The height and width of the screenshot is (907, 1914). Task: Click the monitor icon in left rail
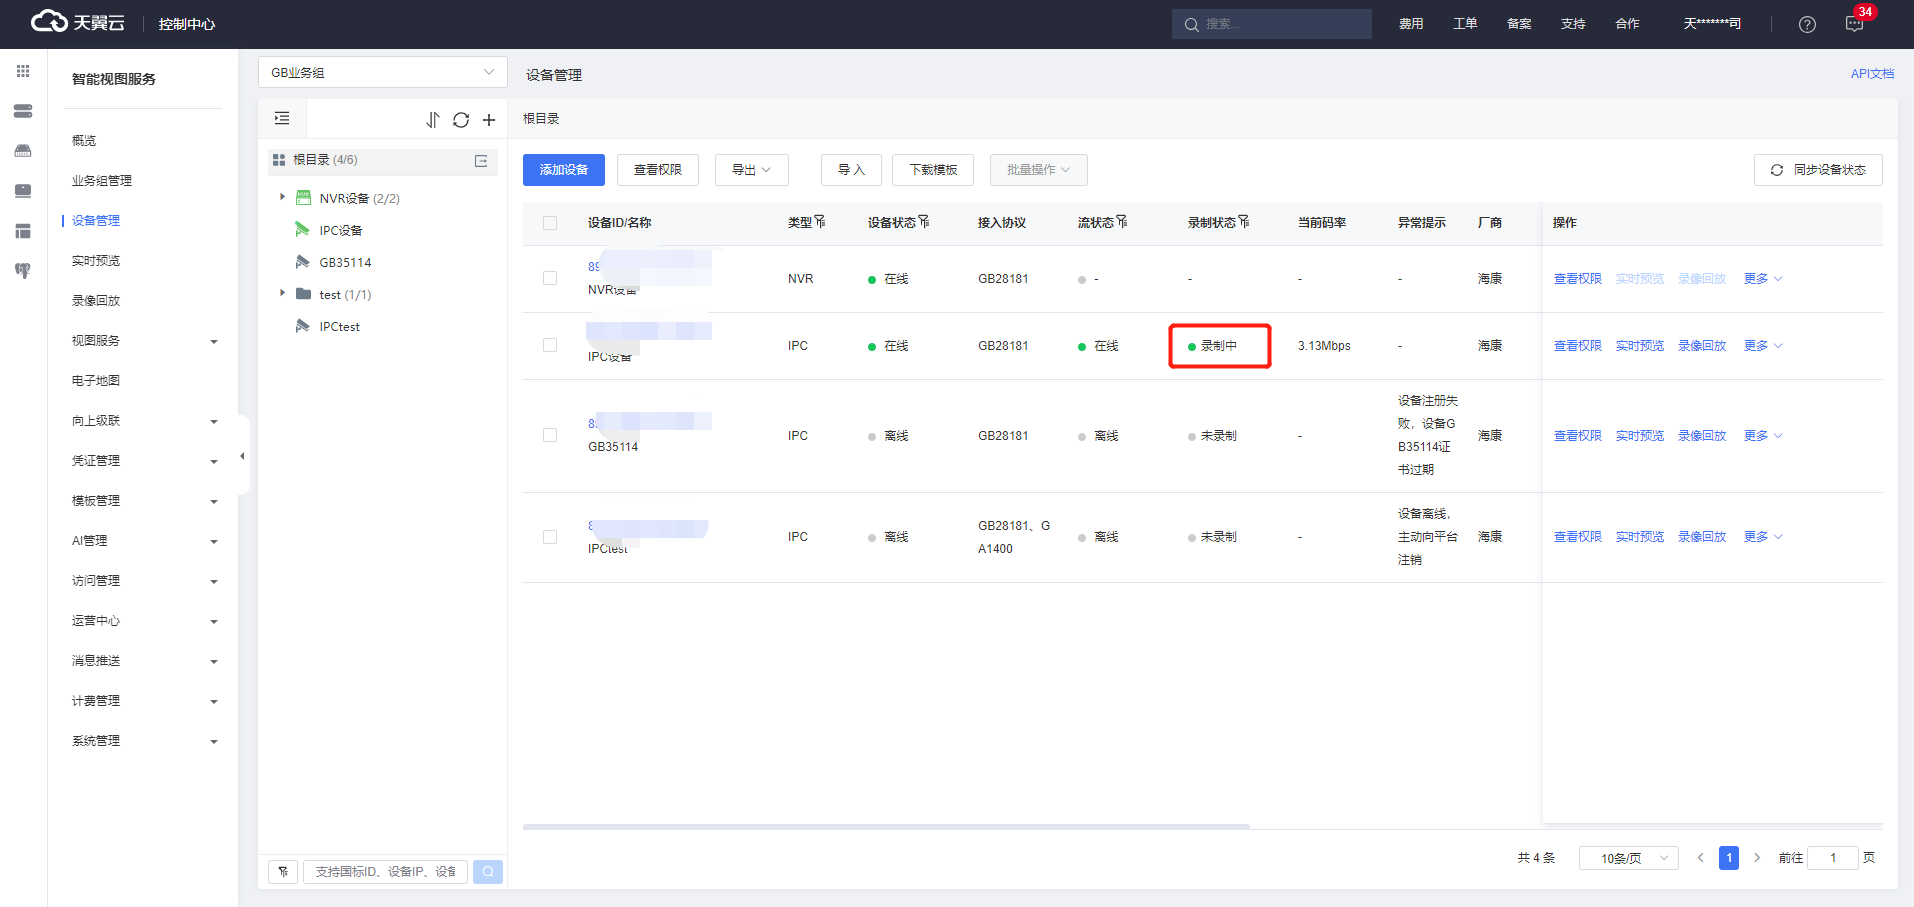point(23,191)
